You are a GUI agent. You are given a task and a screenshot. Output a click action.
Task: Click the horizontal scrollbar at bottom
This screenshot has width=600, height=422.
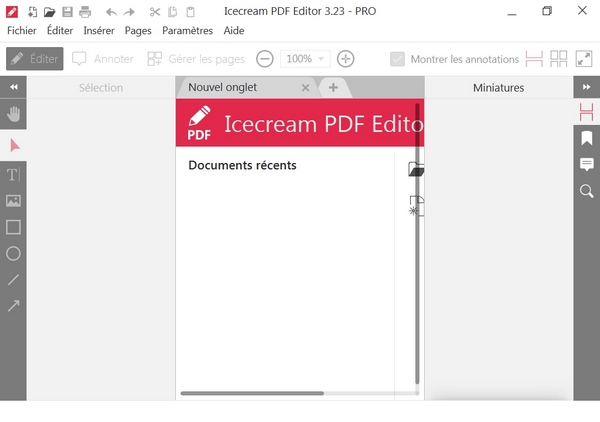[252, 393]
